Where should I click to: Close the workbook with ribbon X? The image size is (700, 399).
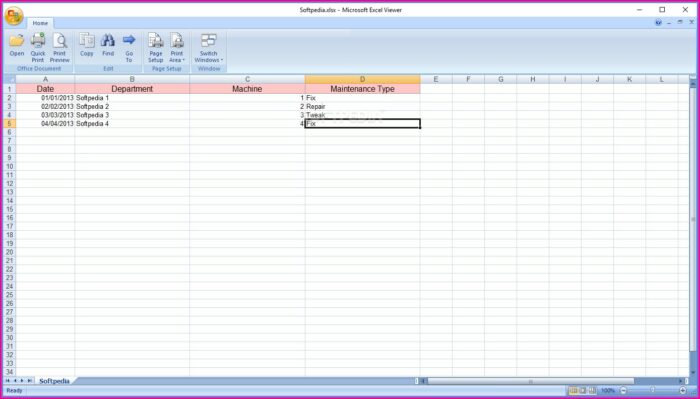click(x=691, y=22)
